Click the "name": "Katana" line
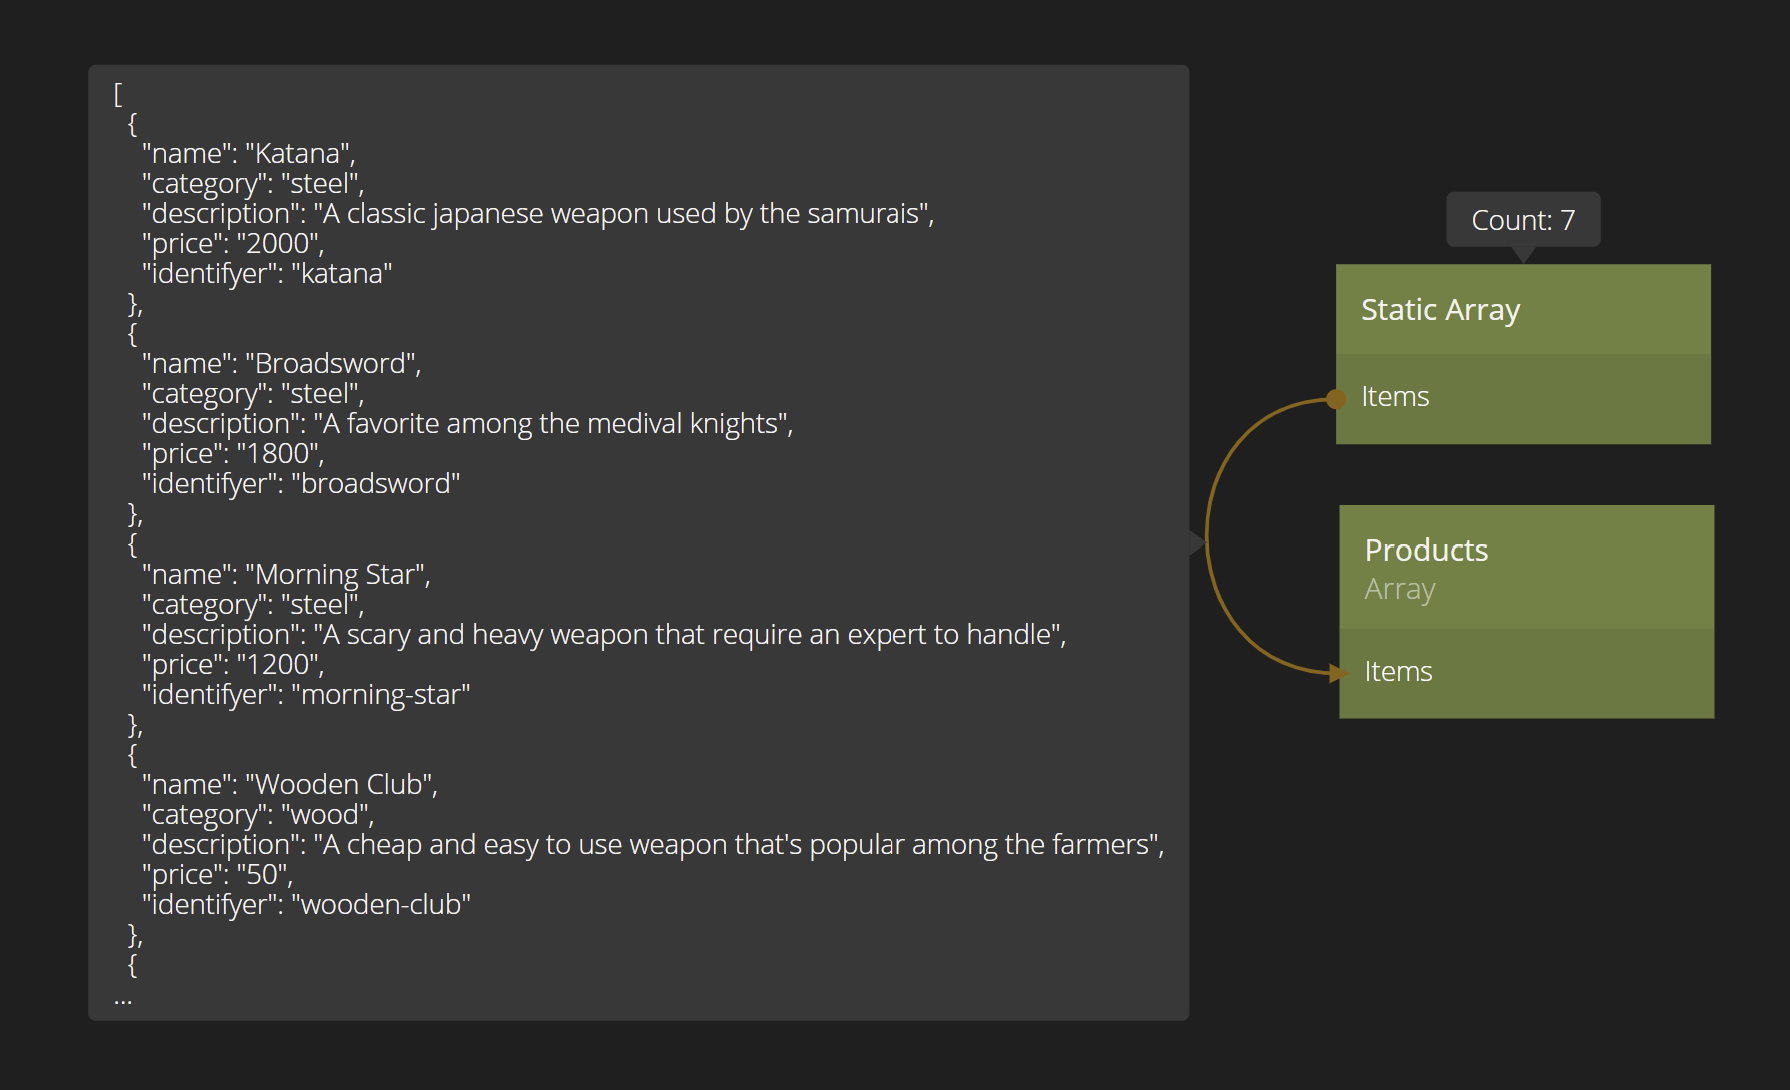The height and width of the screenshot is (1090, 1790). (248, 154)
